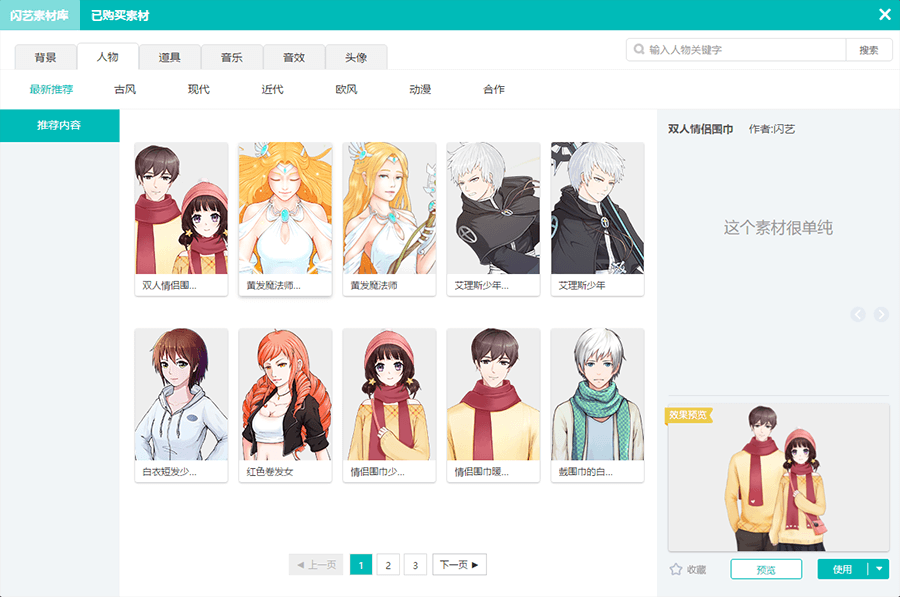Image resolution: width=900 pixels, height=597 pixels.
Task: Select page 1 button
Action: [x=361, y=564]
